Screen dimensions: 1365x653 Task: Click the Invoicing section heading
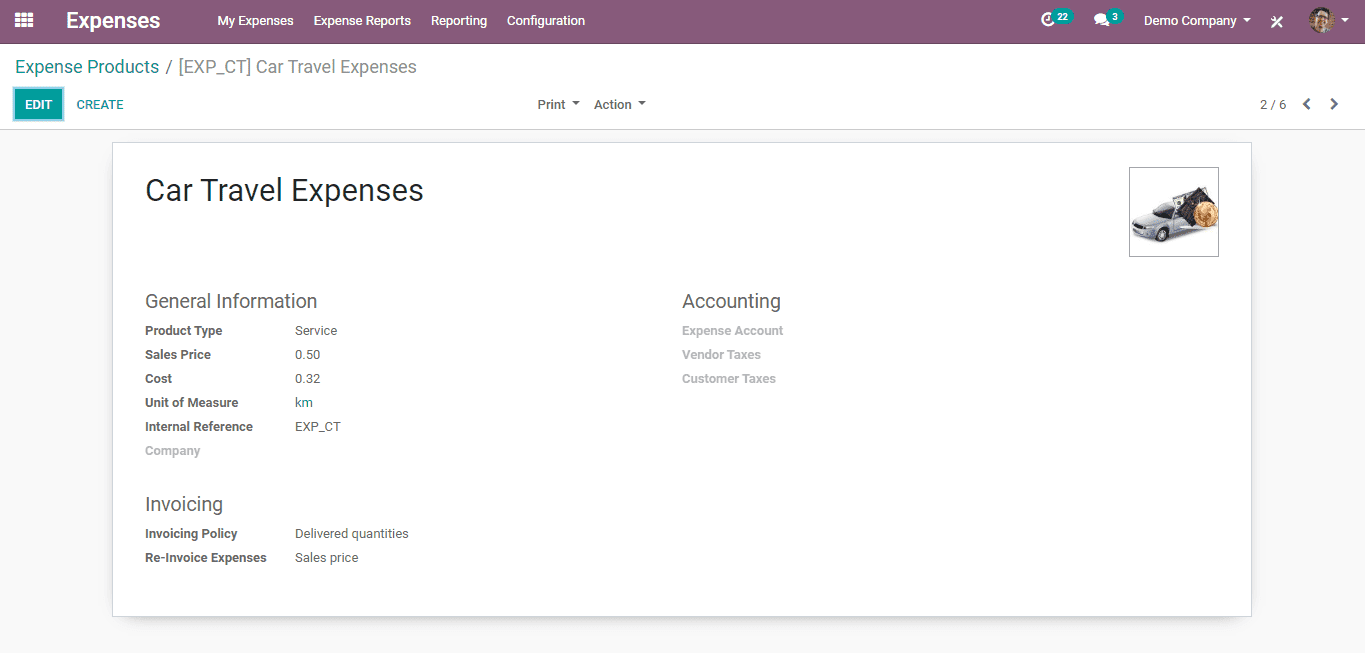[184, 504]
